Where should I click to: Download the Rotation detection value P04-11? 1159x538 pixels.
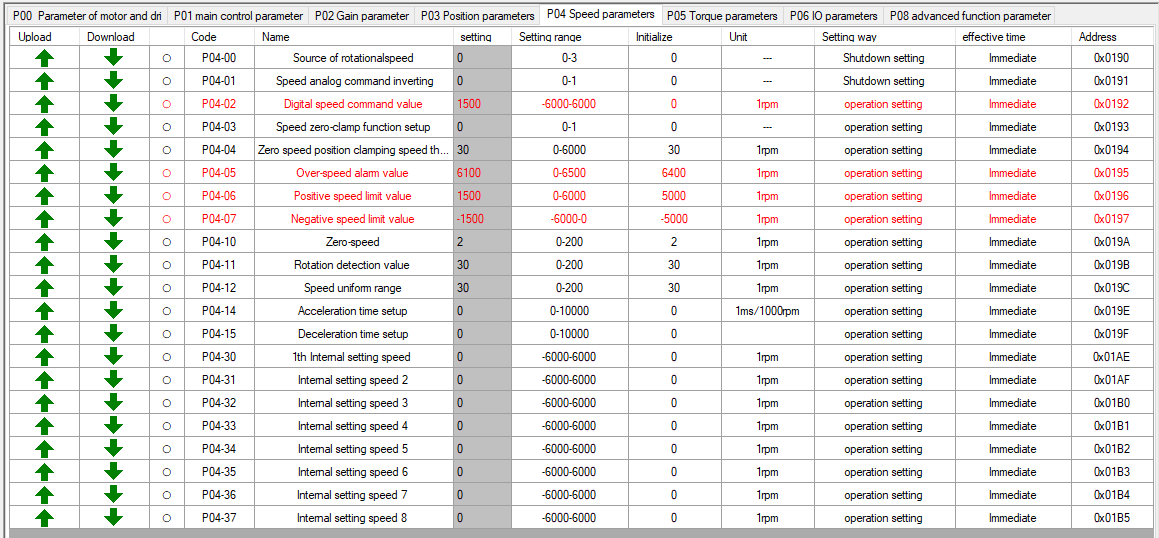(113, 265)
